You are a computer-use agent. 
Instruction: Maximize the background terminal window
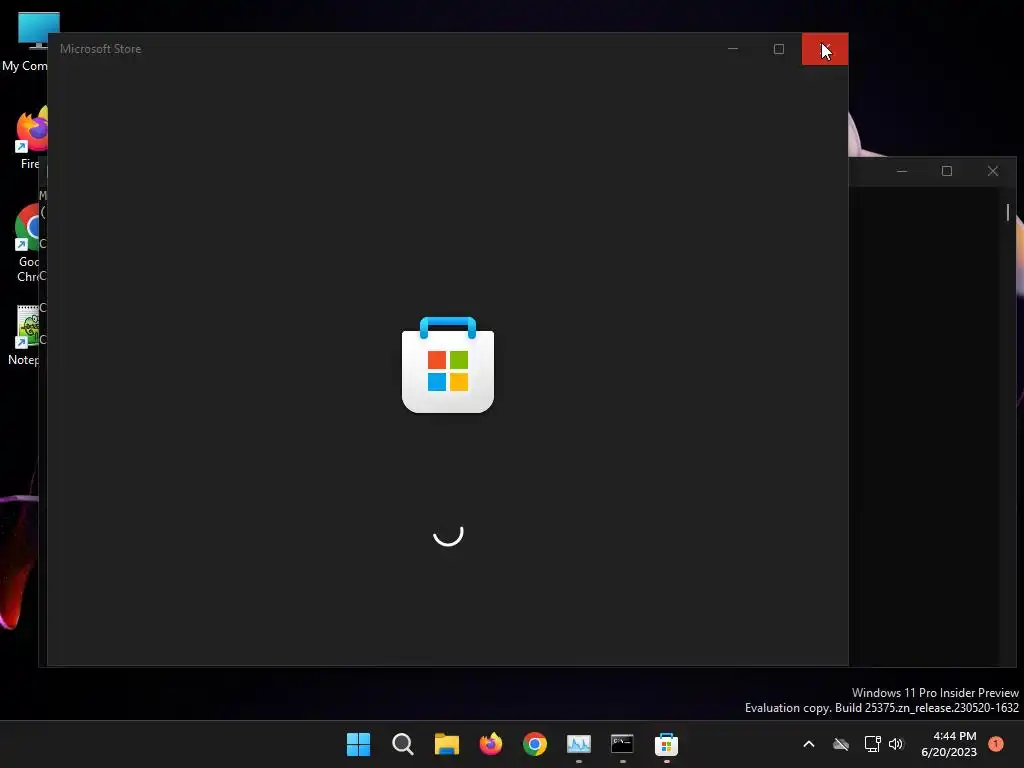(x=947, y=171)
